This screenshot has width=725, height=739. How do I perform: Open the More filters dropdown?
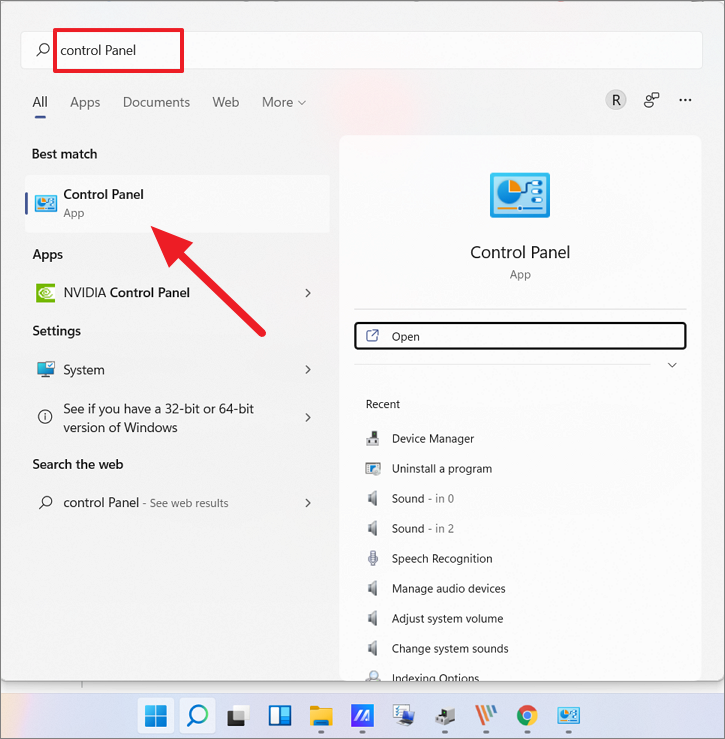pos(284,102)
